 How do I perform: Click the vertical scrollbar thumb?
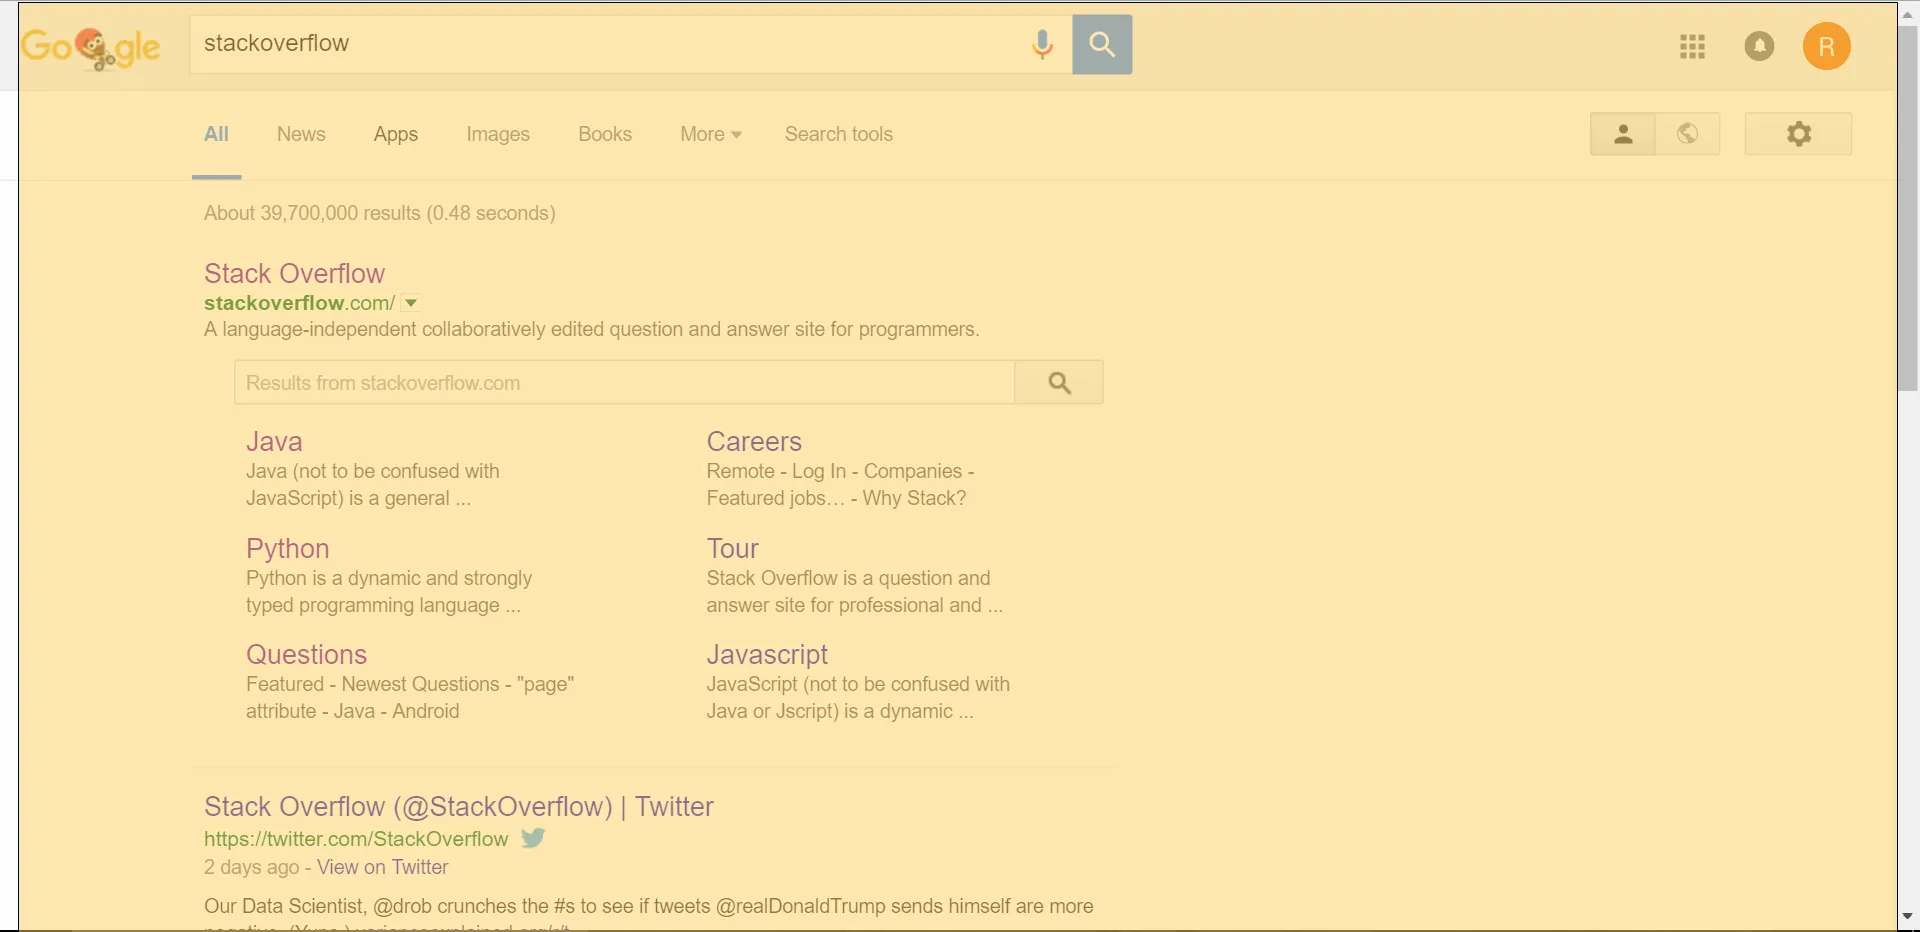point(1908,208)
